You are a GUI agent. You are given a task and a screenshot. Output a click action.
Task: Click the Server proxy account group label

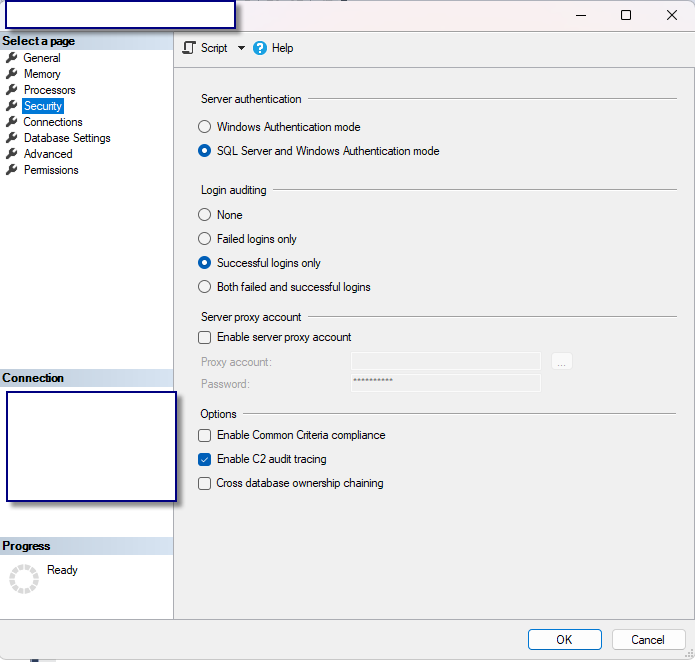(251, 317)
